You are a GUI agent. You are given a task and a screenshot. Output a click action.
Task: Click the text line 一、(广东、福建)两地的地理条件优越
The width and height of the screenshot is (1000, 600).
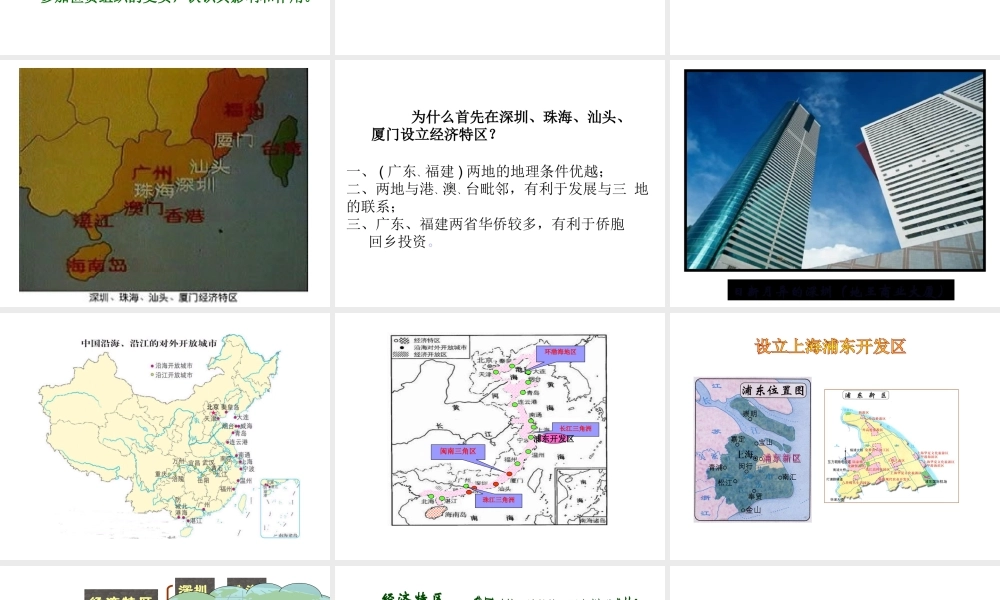(476, 172)
